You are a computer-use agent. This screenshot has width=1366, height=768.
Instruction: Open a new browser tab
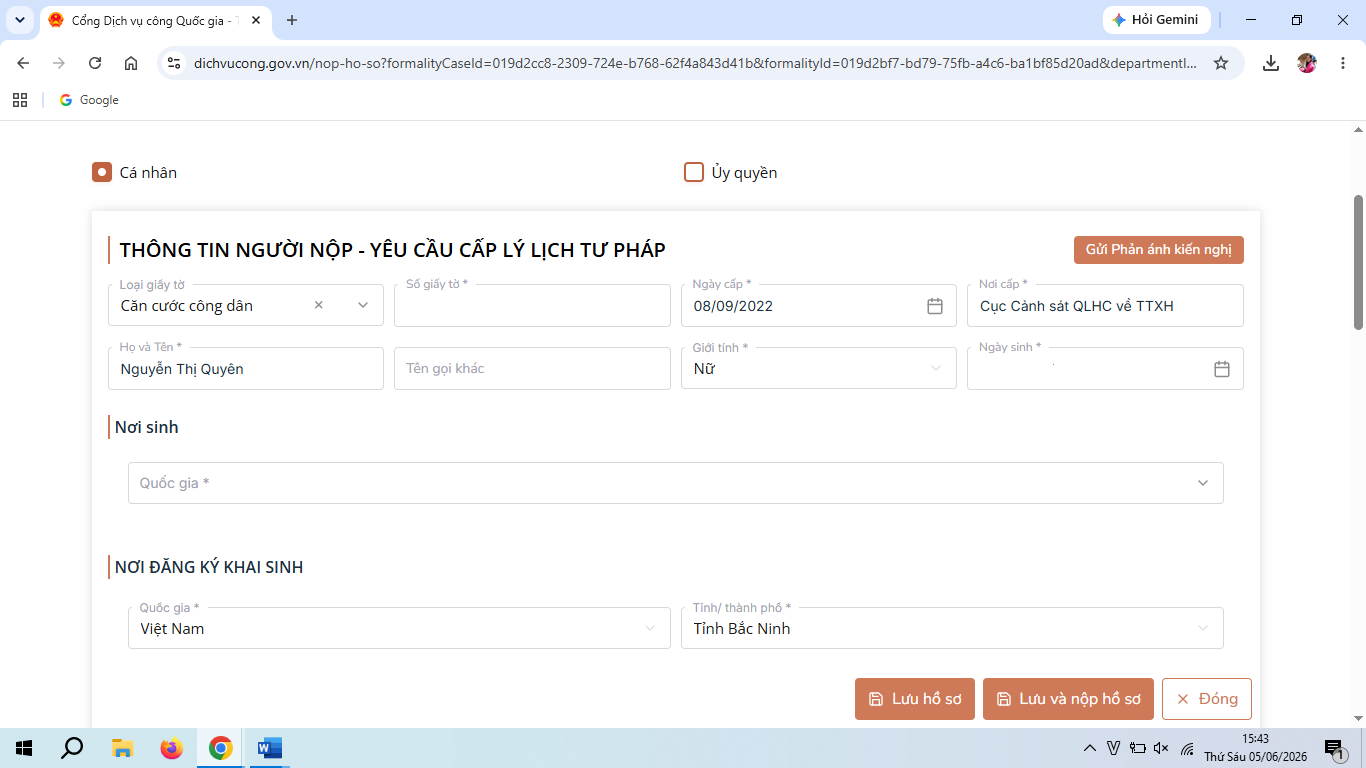[x=292, y=20]
